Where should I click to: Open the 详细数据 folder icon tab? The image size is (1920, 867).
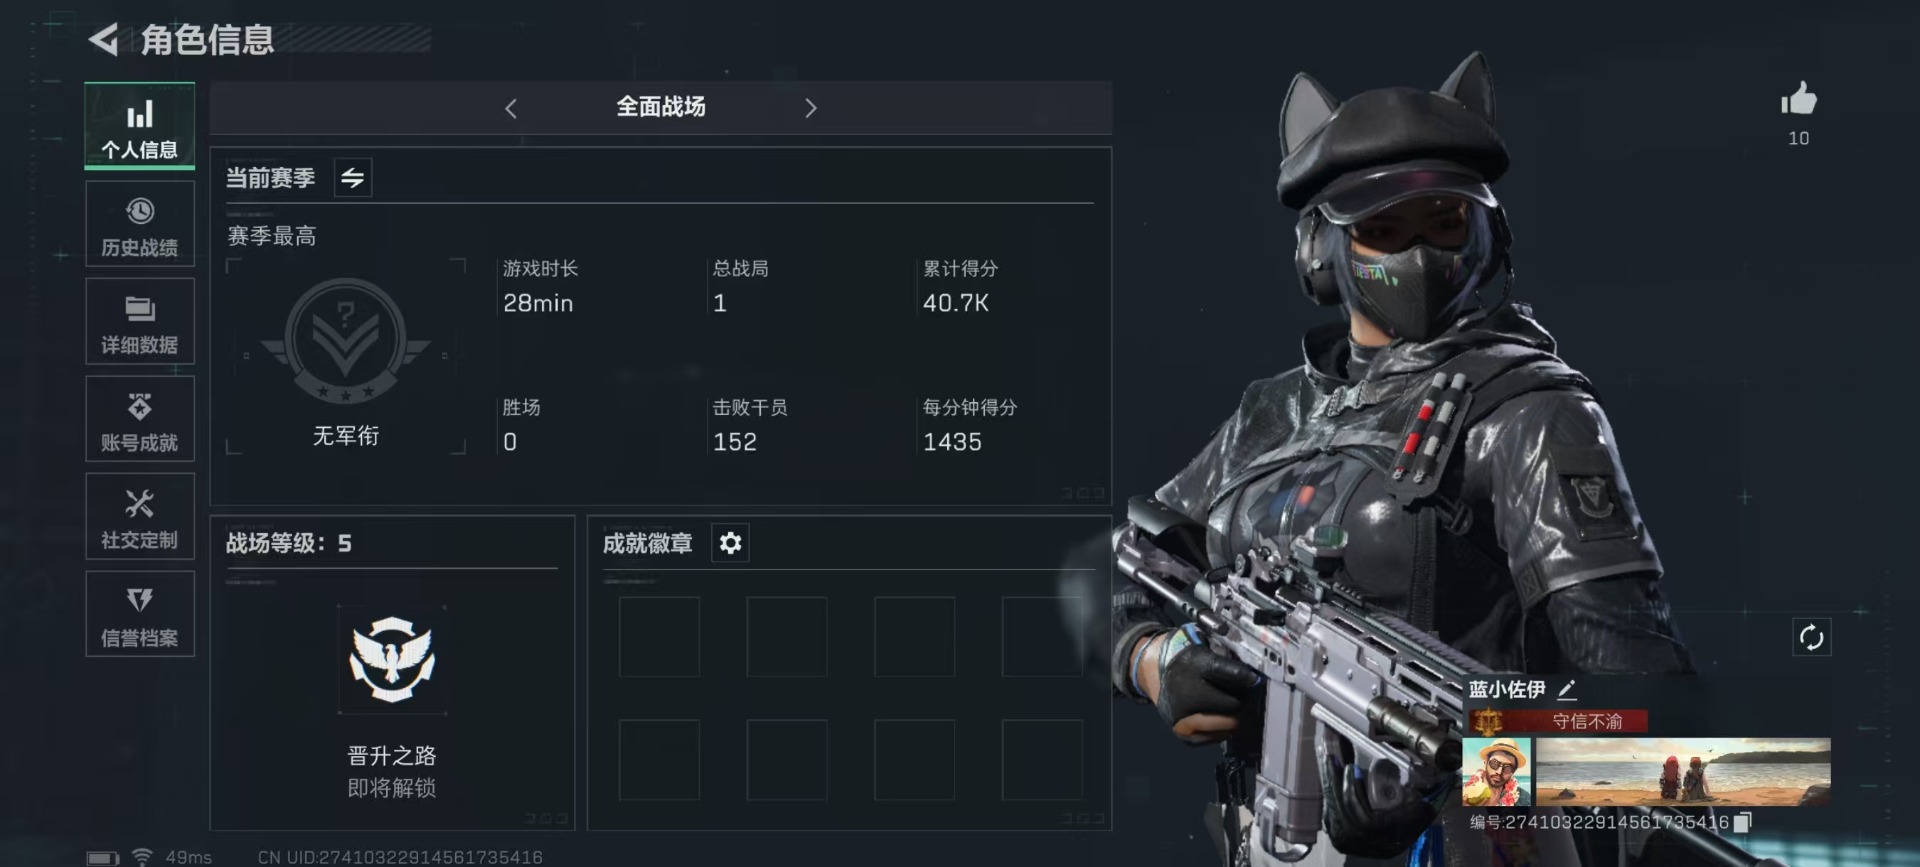click(x=140, y=322)
